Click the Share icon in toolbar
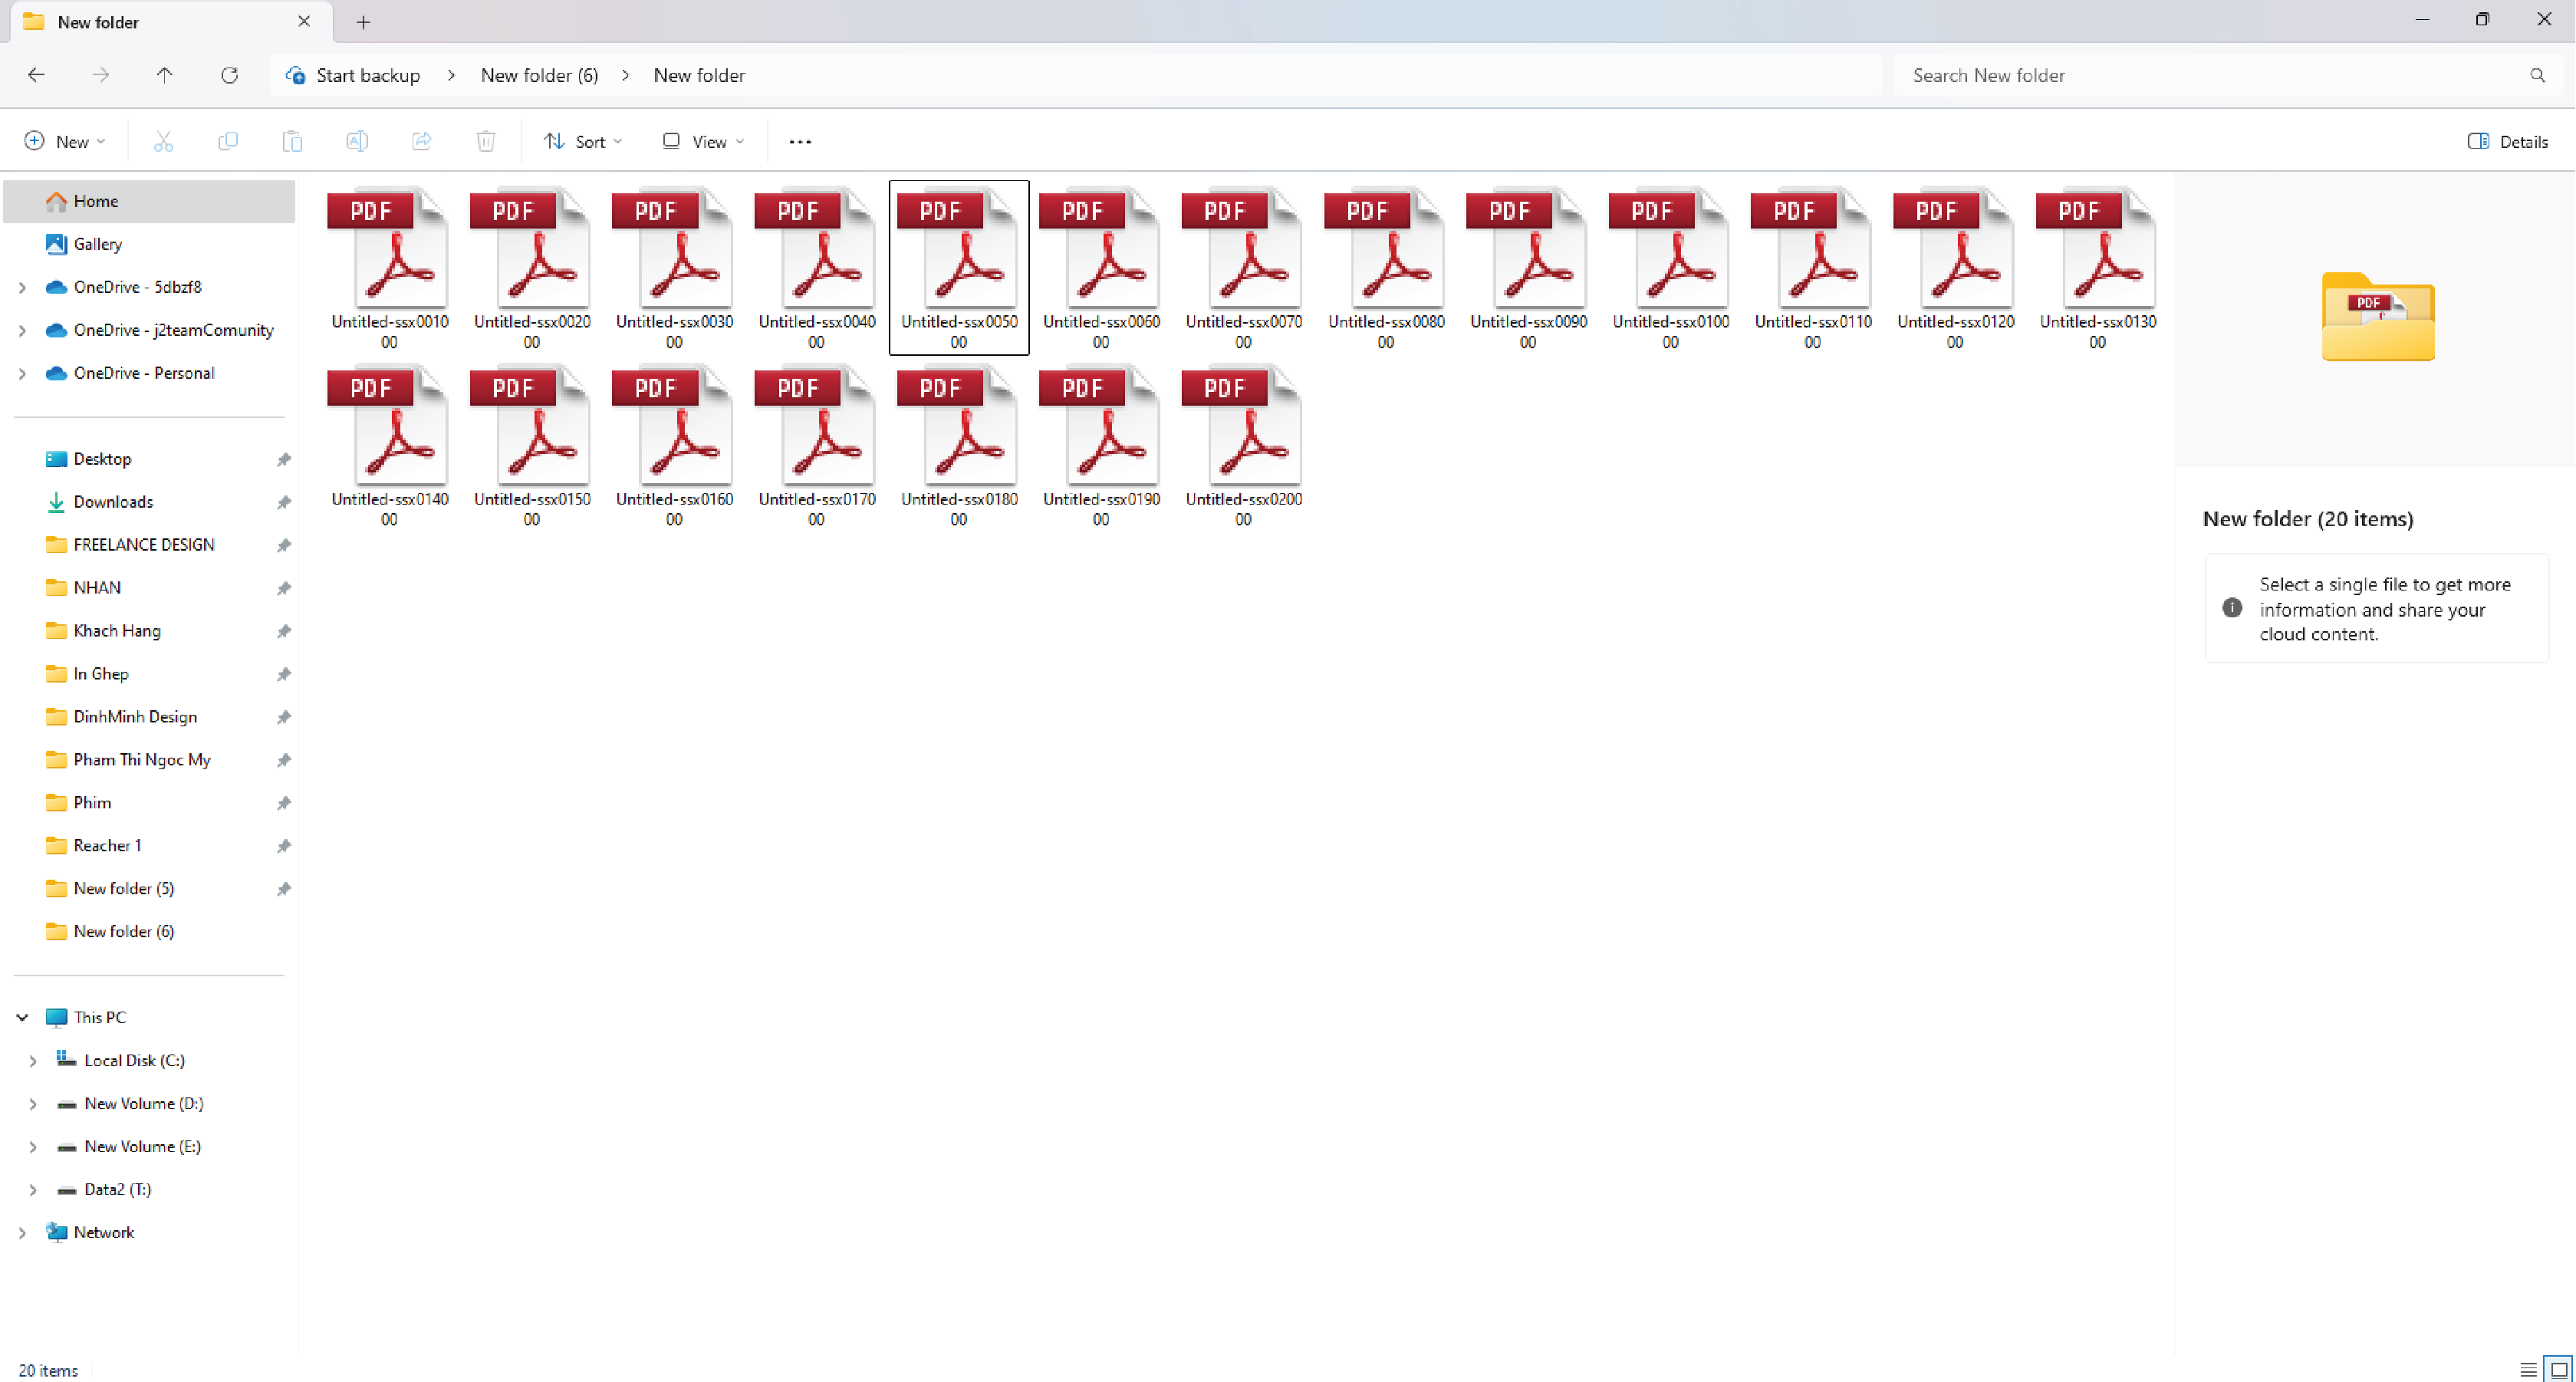Viewport: 2576px width, 1382px height. pyautogui.click(x=421, y=141)
